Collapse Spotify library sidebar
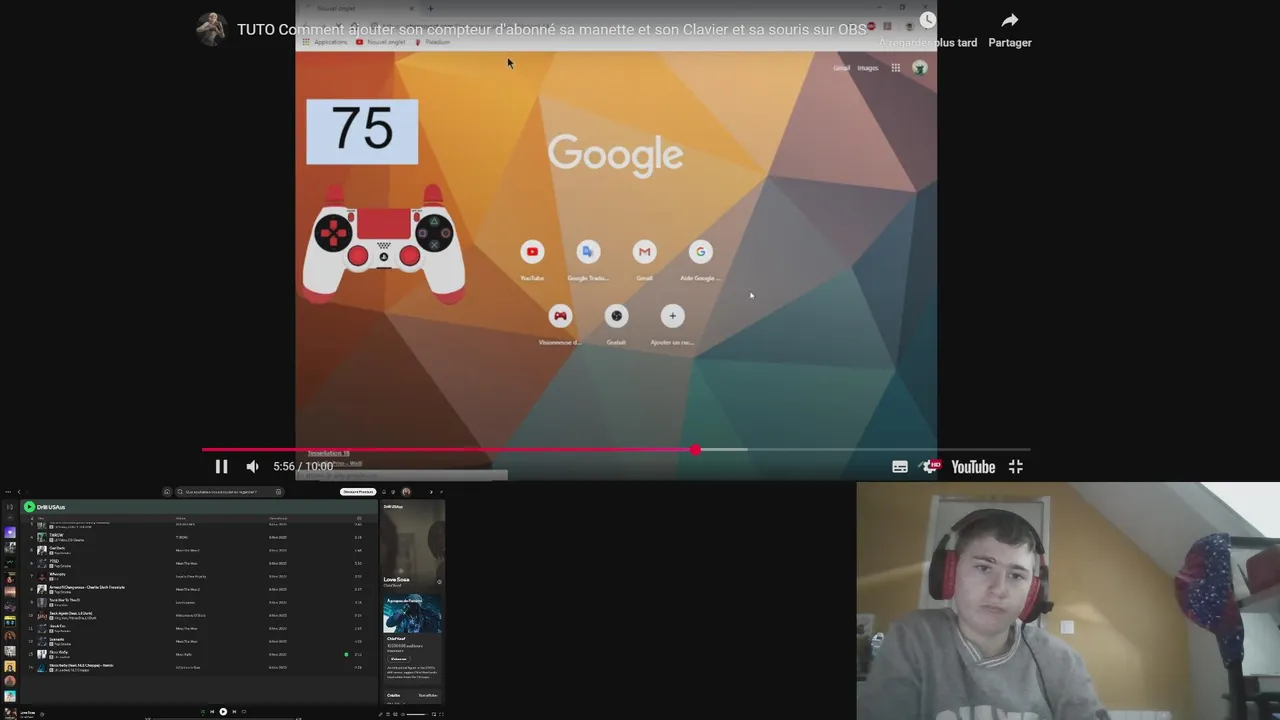Viewport: 1280px width, 720px height. coord(10,507)
